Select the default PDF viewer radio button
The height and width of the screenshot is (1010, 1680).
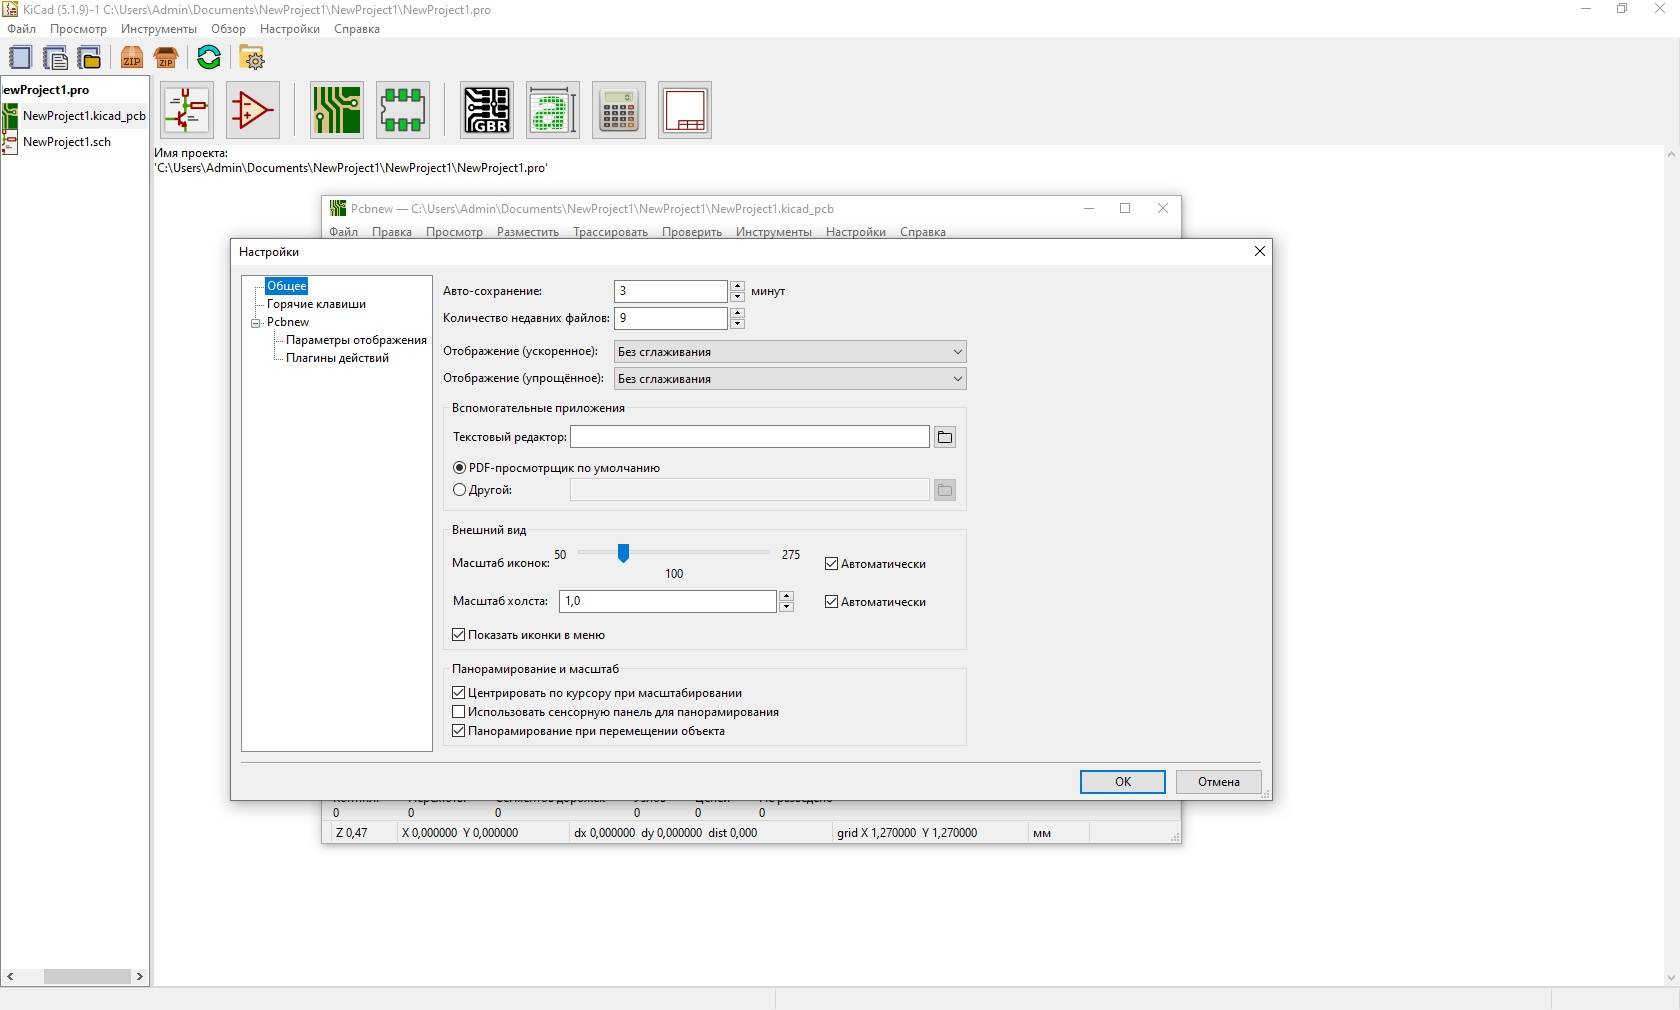pyautogui.click(x=459, y=468)
